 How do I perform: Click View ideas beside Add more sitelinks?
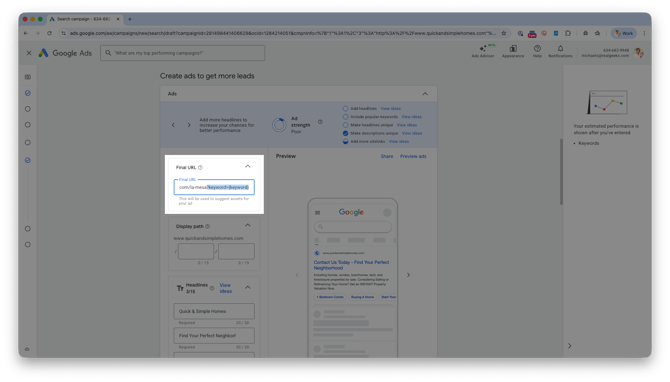click(x=399, y=141)
